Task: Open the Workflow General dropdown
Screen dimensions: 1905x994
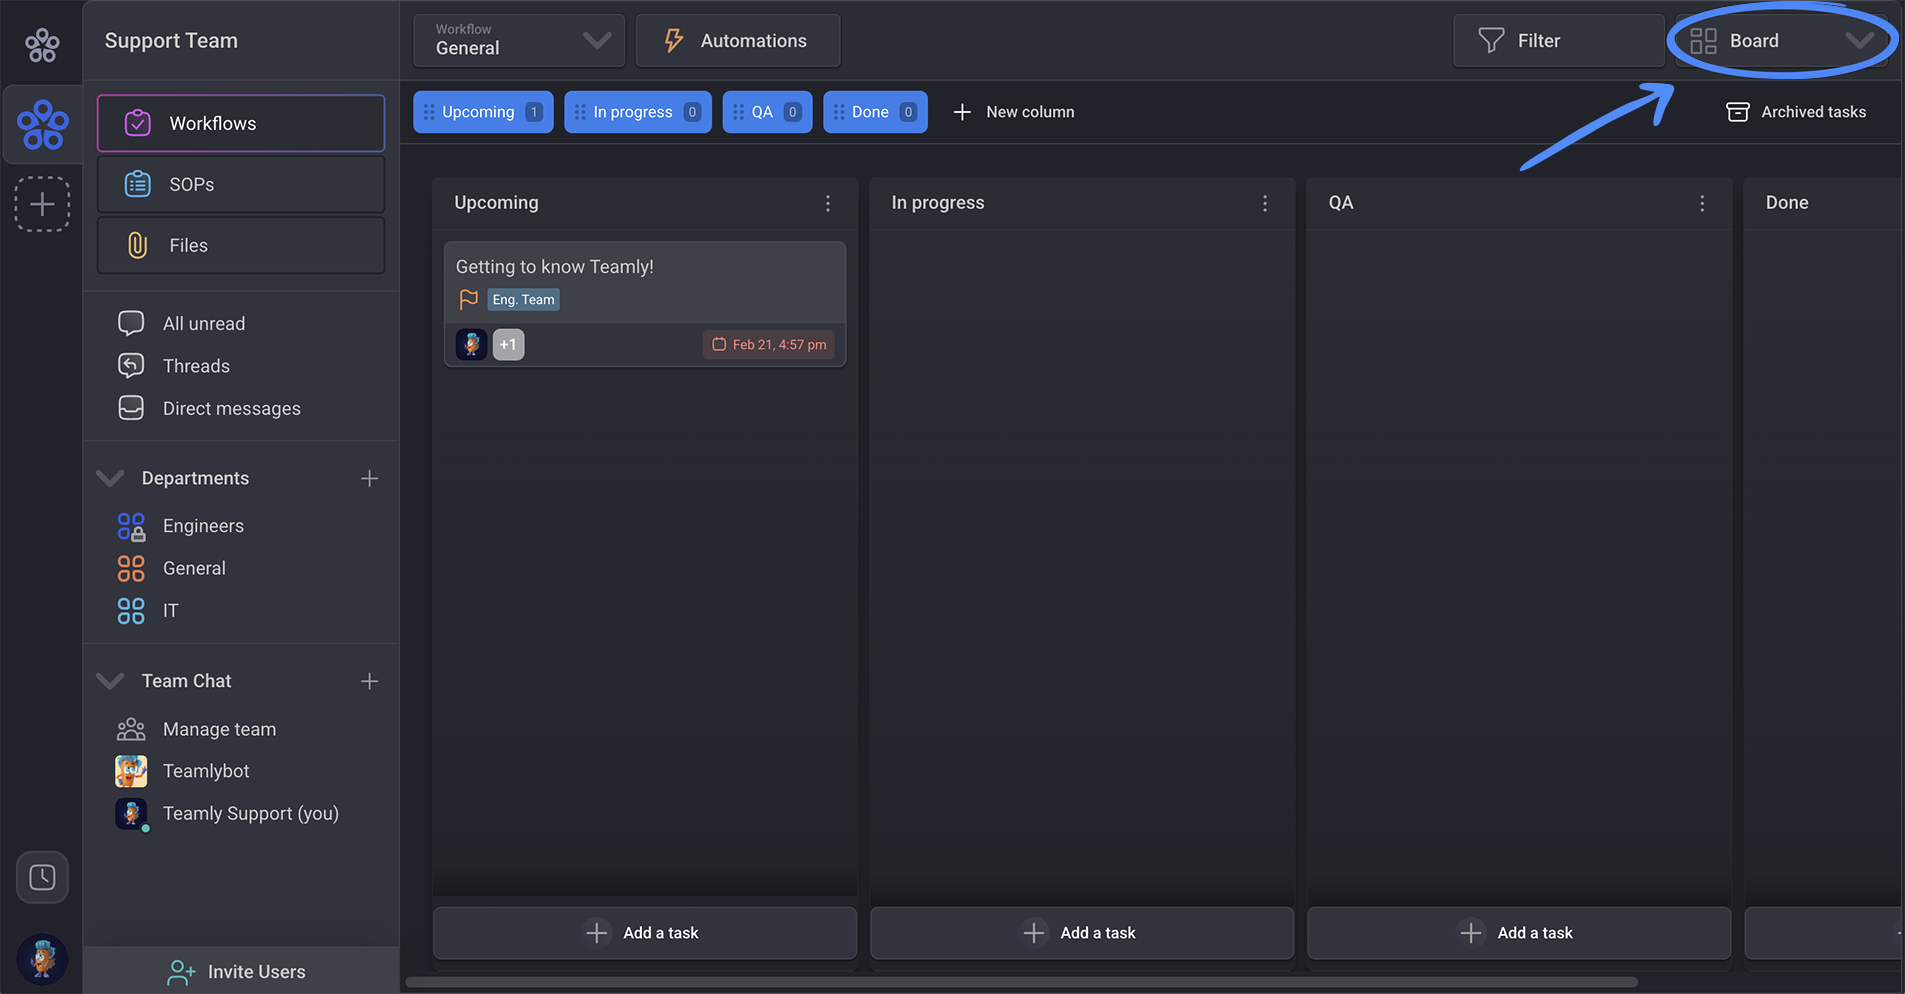Action: 519,40
